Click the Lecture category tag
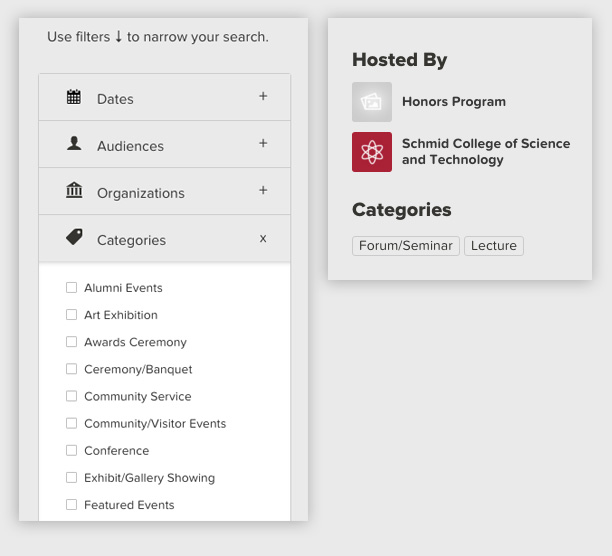Viewport: 612px width, 556px height. 493,246
